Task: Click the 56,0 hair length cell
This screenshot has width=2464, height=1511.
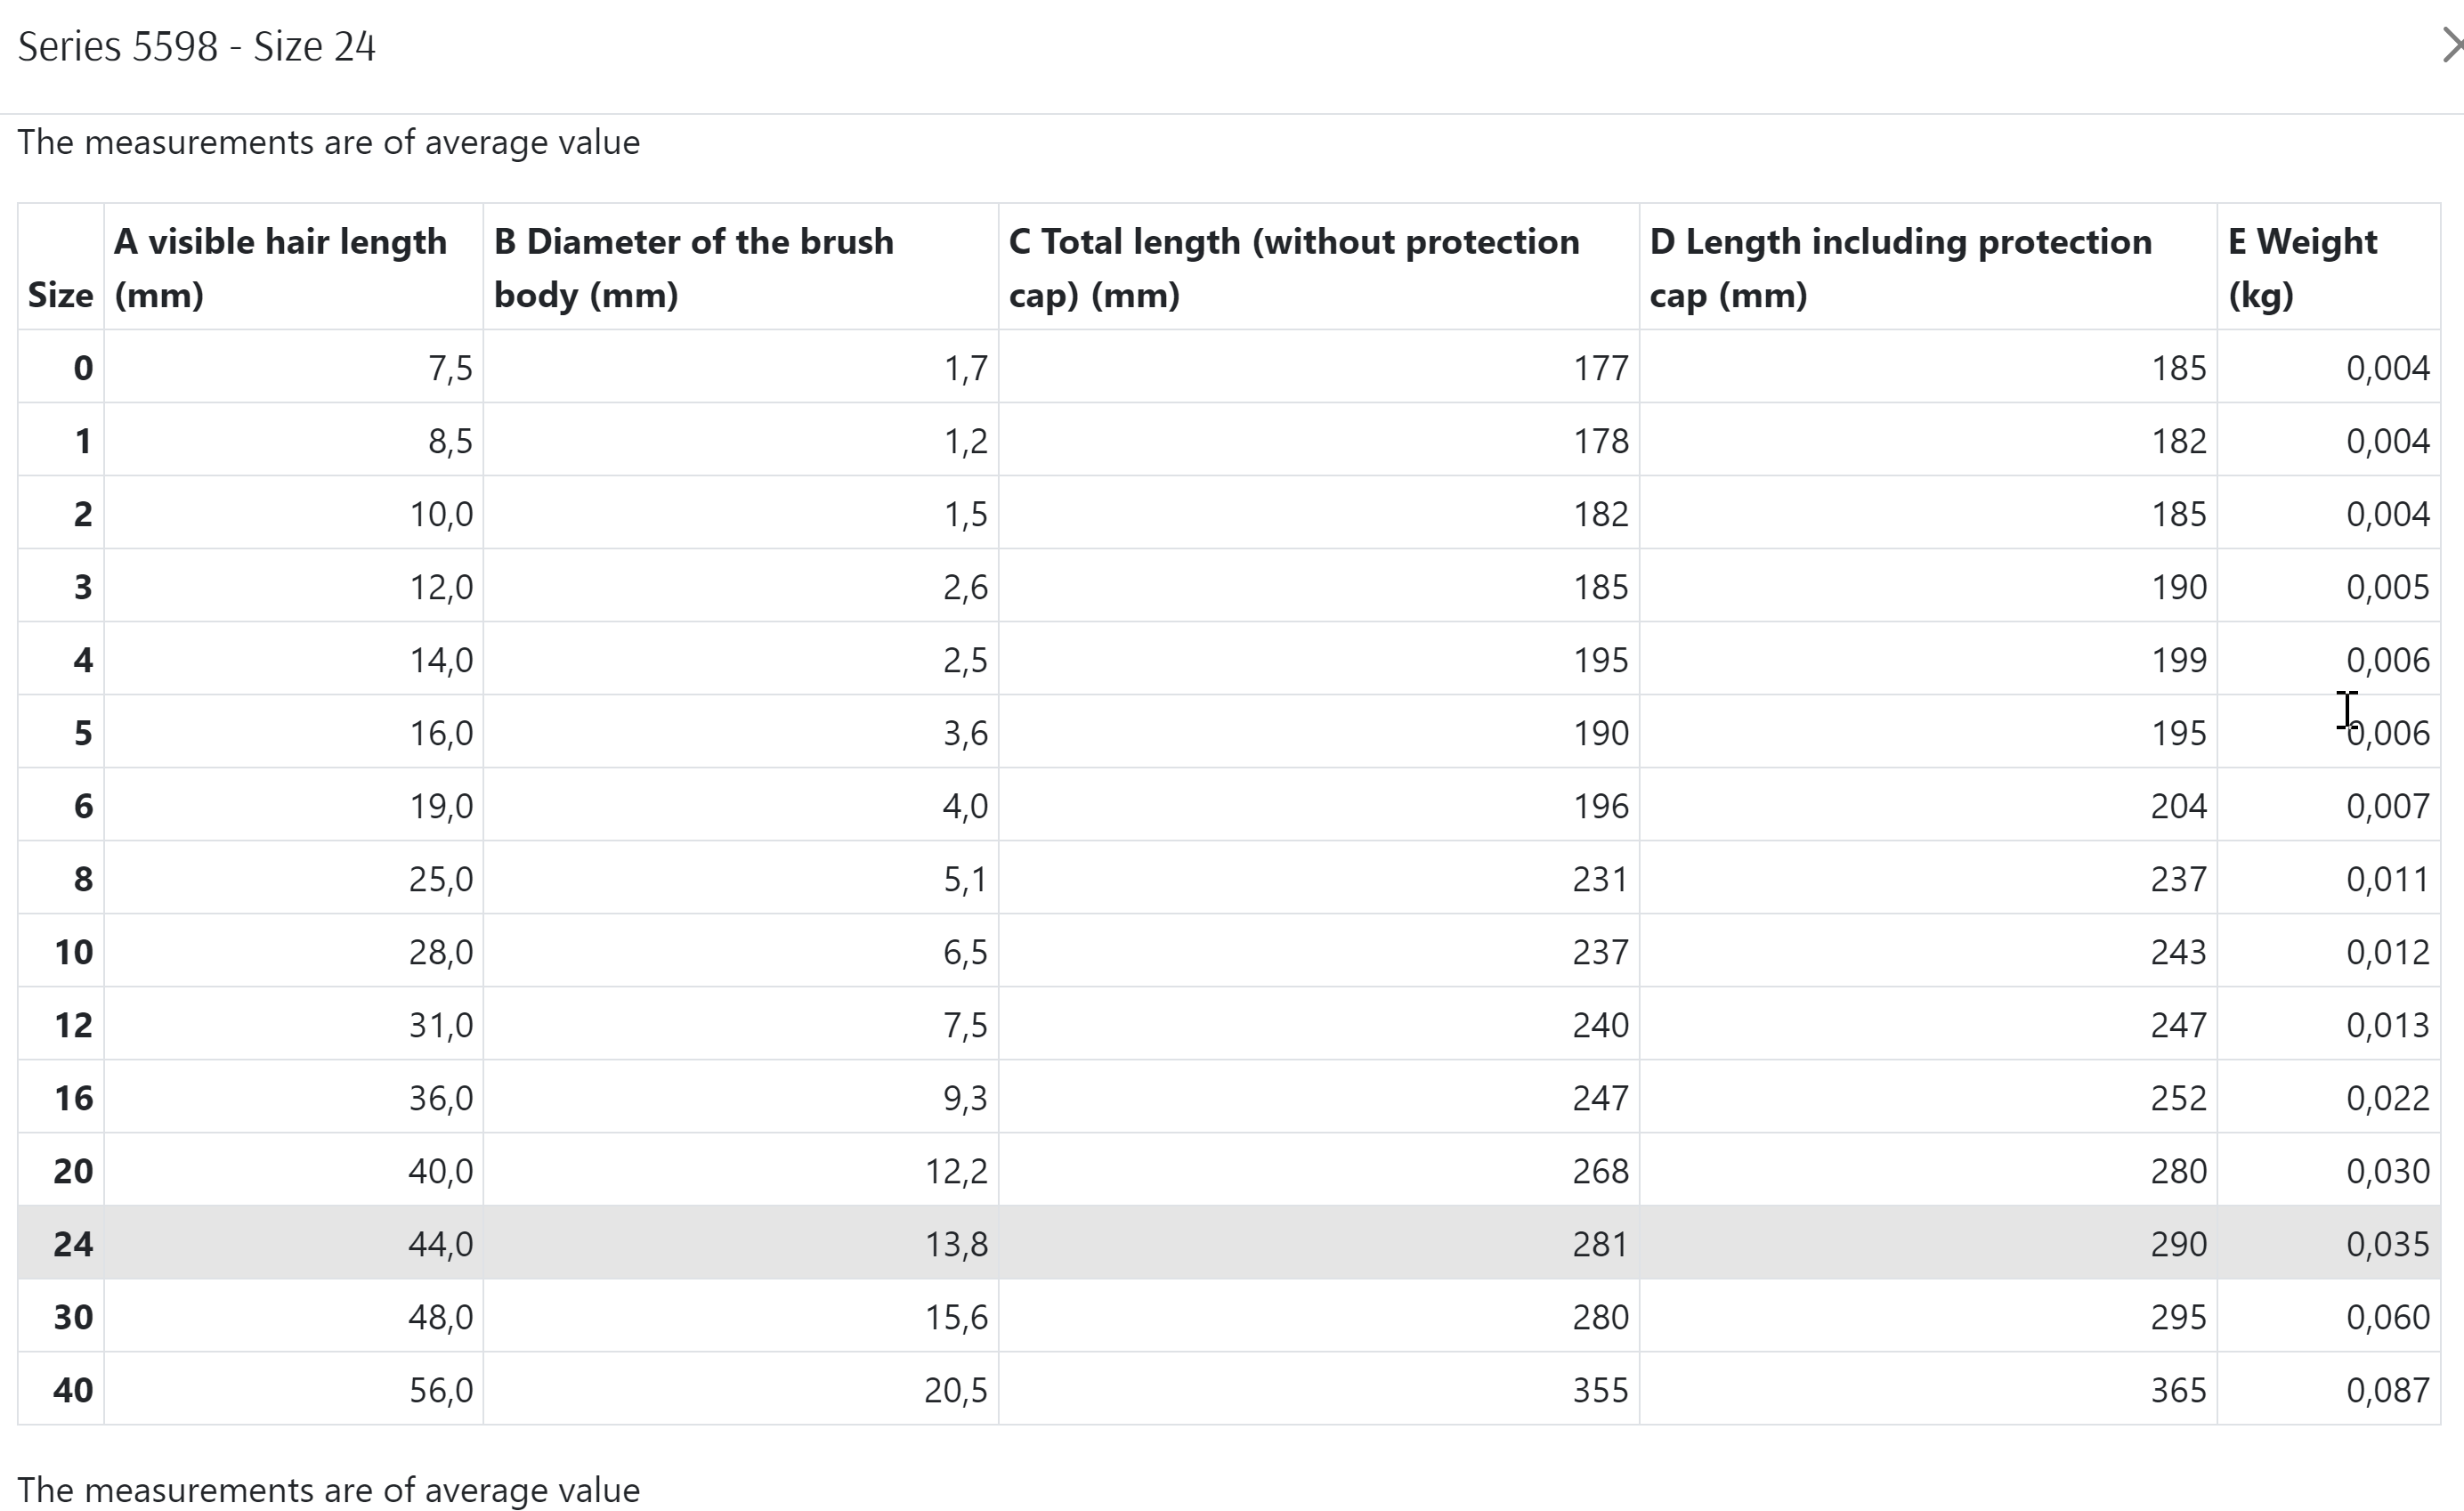Action: (x=440, y=1390)
